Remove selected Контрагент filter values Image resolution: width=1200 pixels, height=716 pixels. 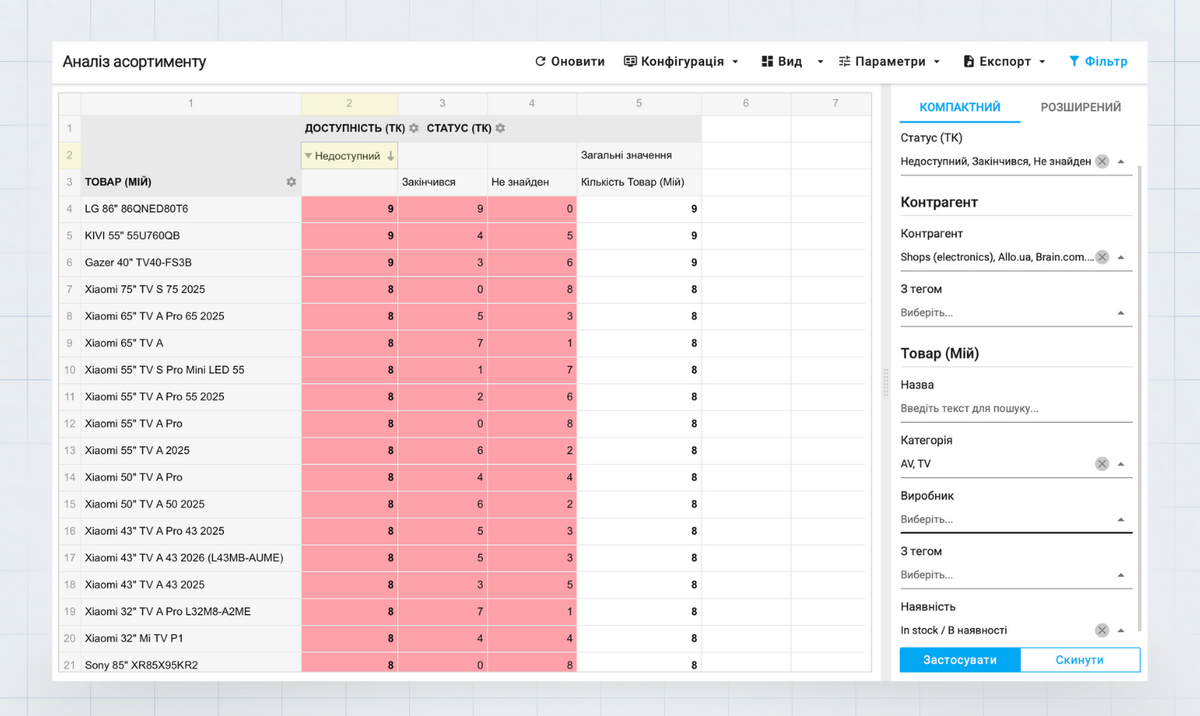click(1101, 257)
